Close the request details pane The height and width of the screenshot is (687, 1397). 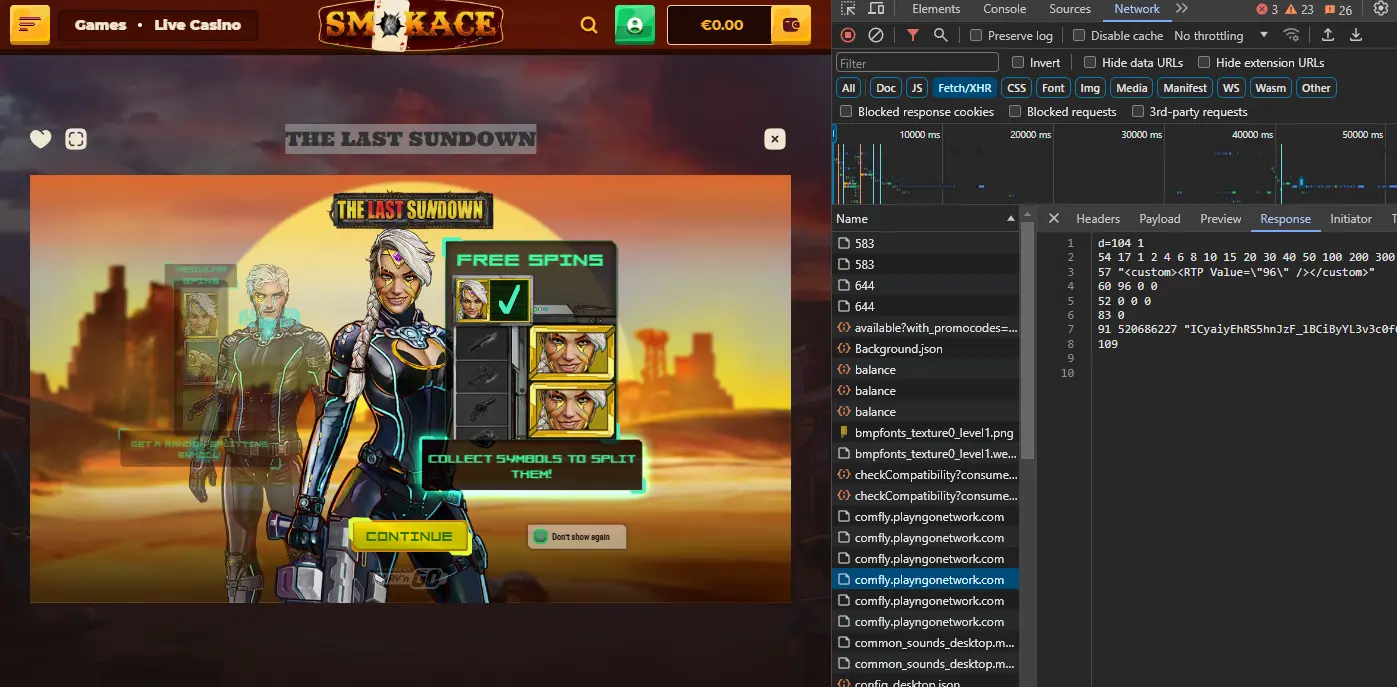pos(1054,219)
